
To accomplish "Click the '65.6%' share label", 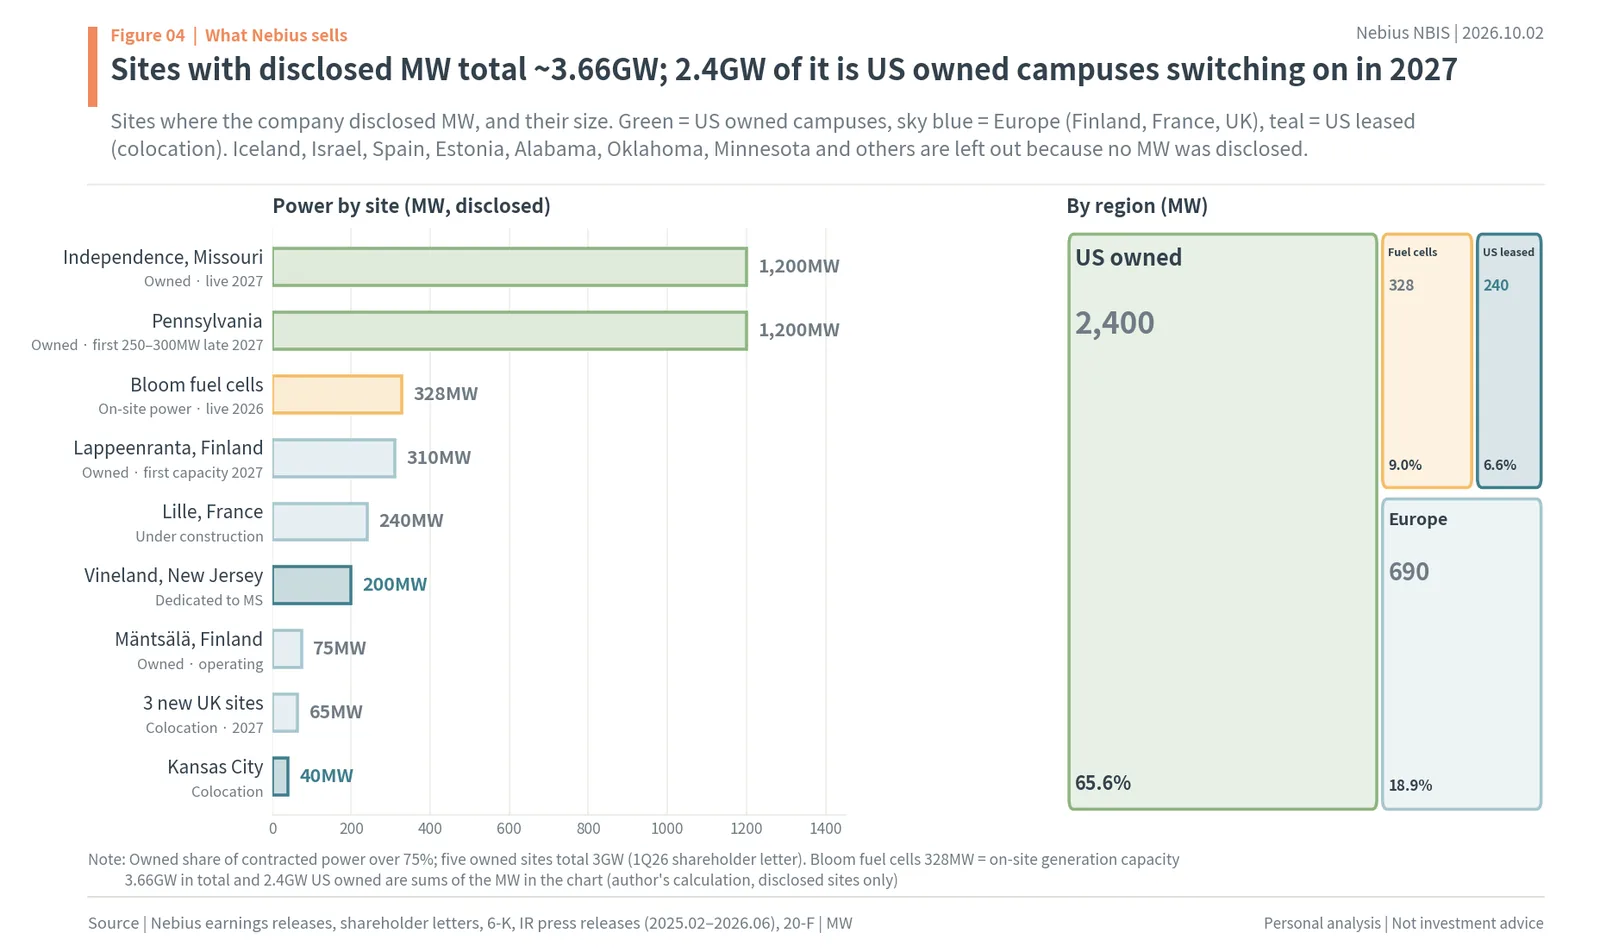I will [x=1103, y=783].
